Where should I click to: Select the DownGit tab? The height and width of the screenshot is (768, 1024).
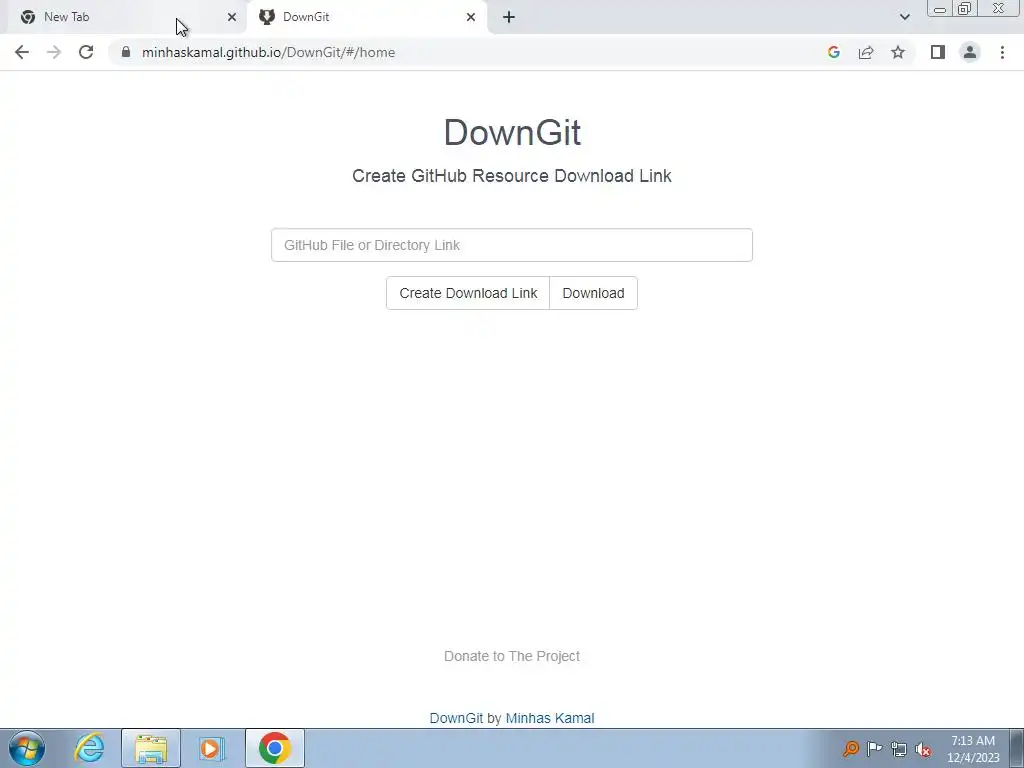366,17
